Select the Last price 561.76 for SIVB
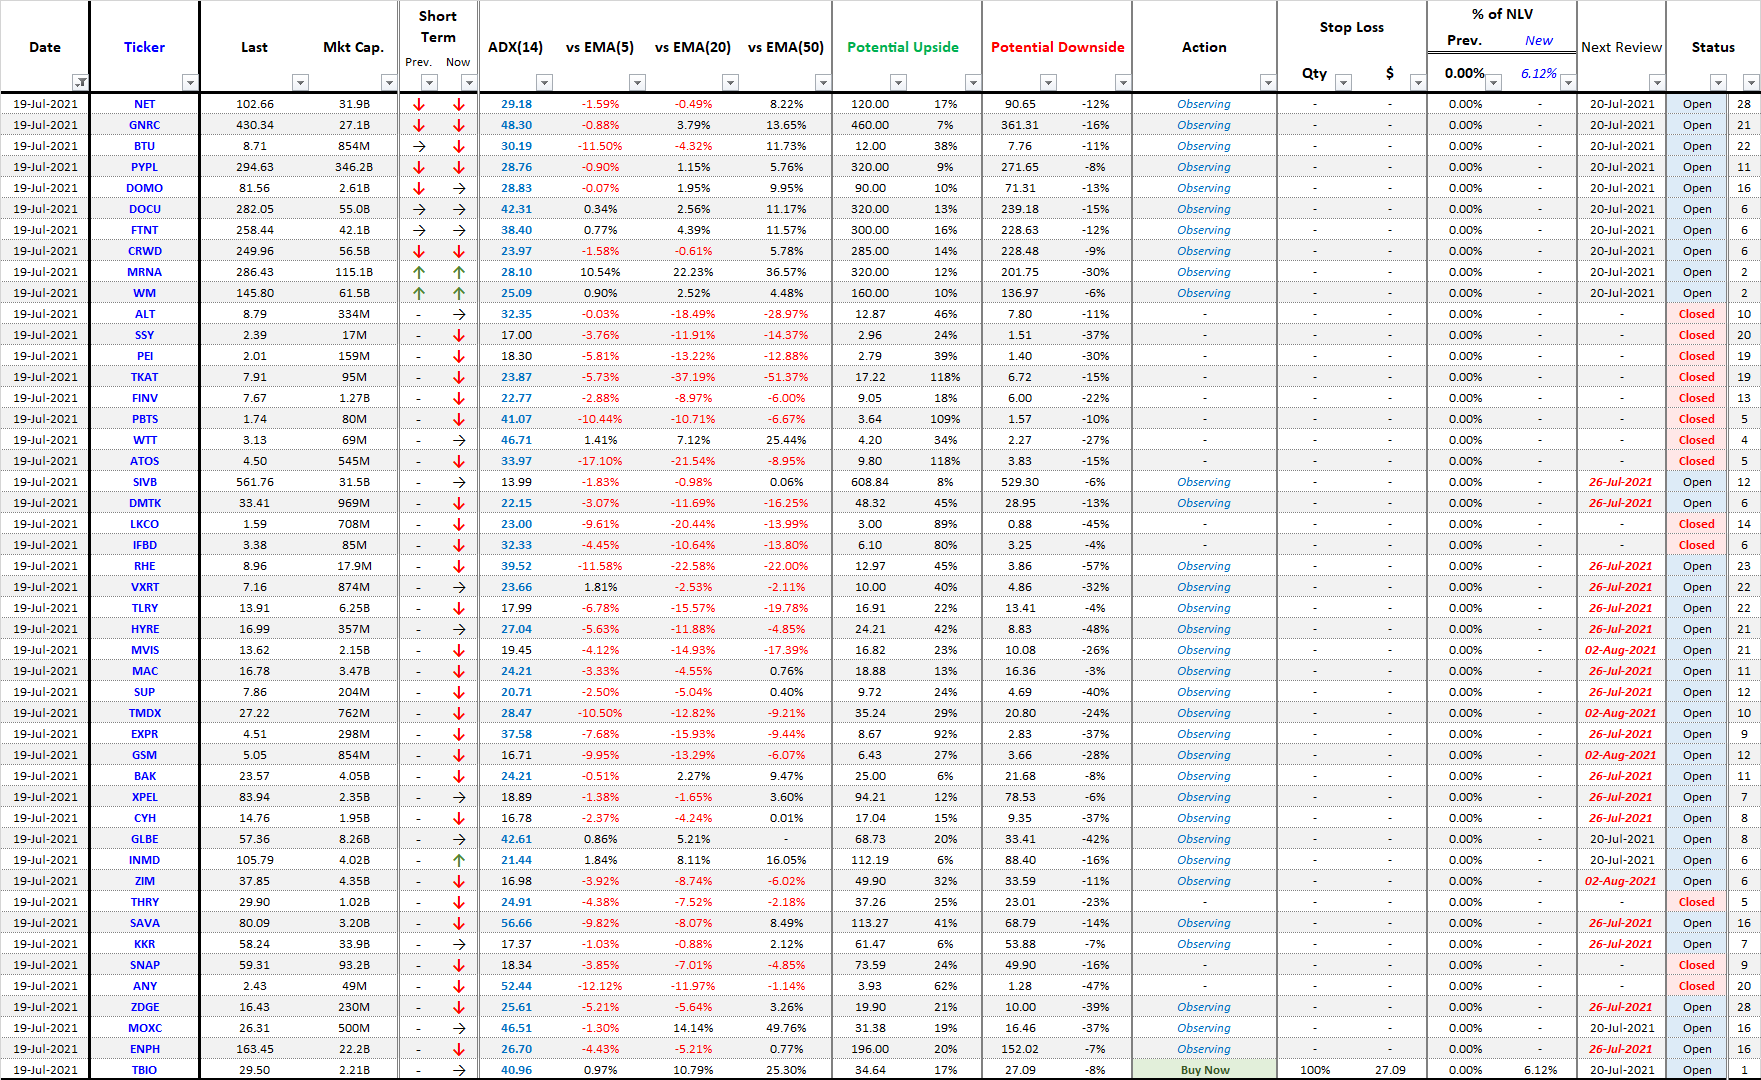Image resolution: width=1761 pixels, height=1080 pixels. coord(255,482)
